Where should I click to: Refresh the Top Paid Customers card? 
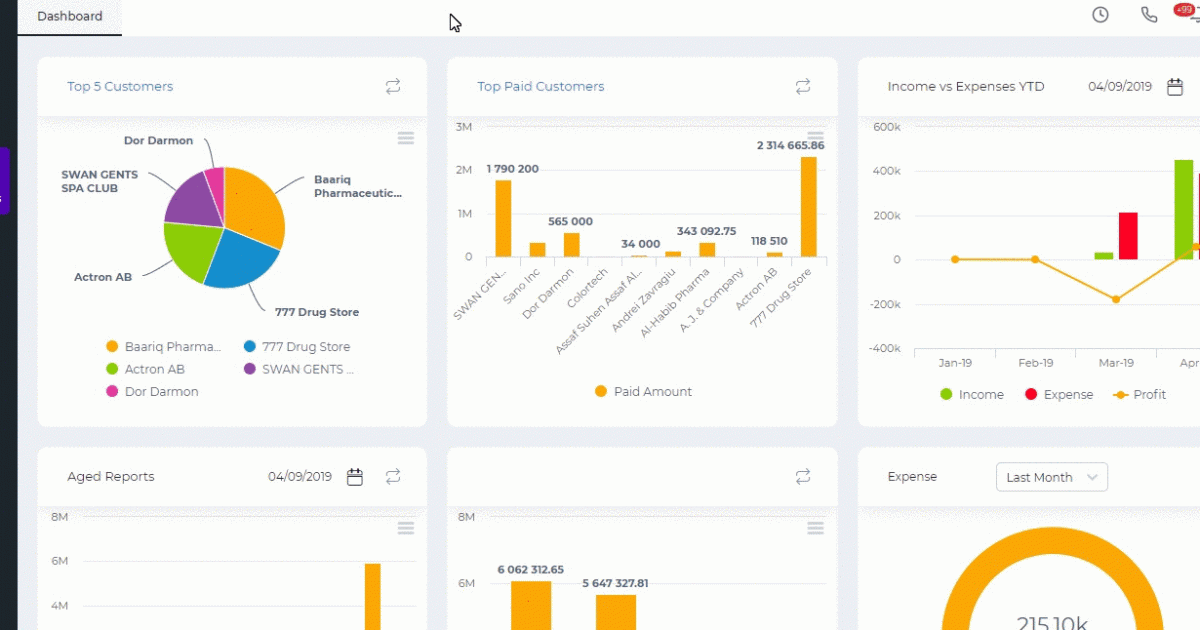tap(803, 87)
